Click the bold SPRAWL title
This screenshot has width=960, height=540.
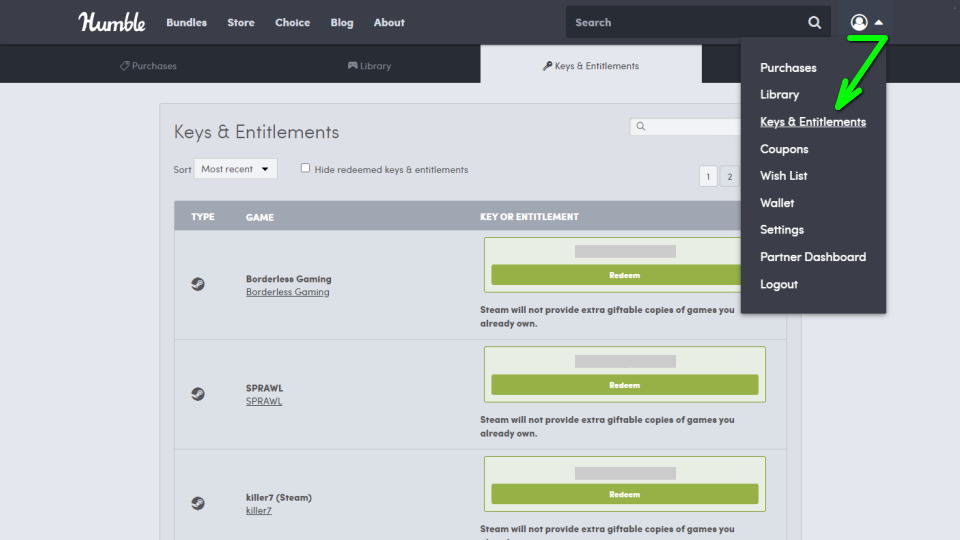point(264,388)
